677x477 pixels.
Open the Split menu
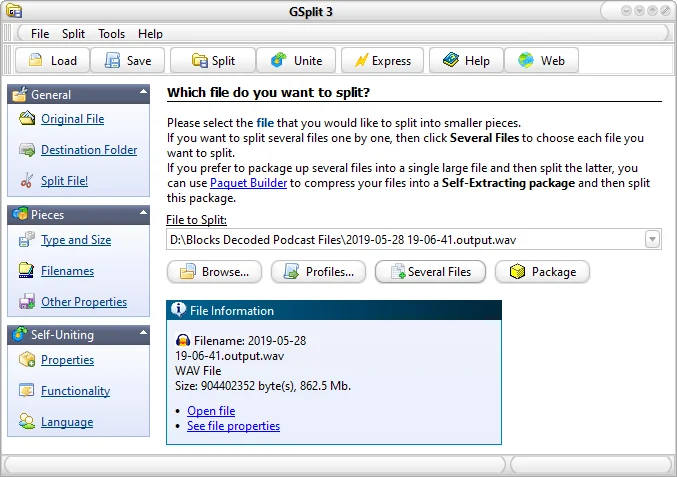click(x=73, y=34)
